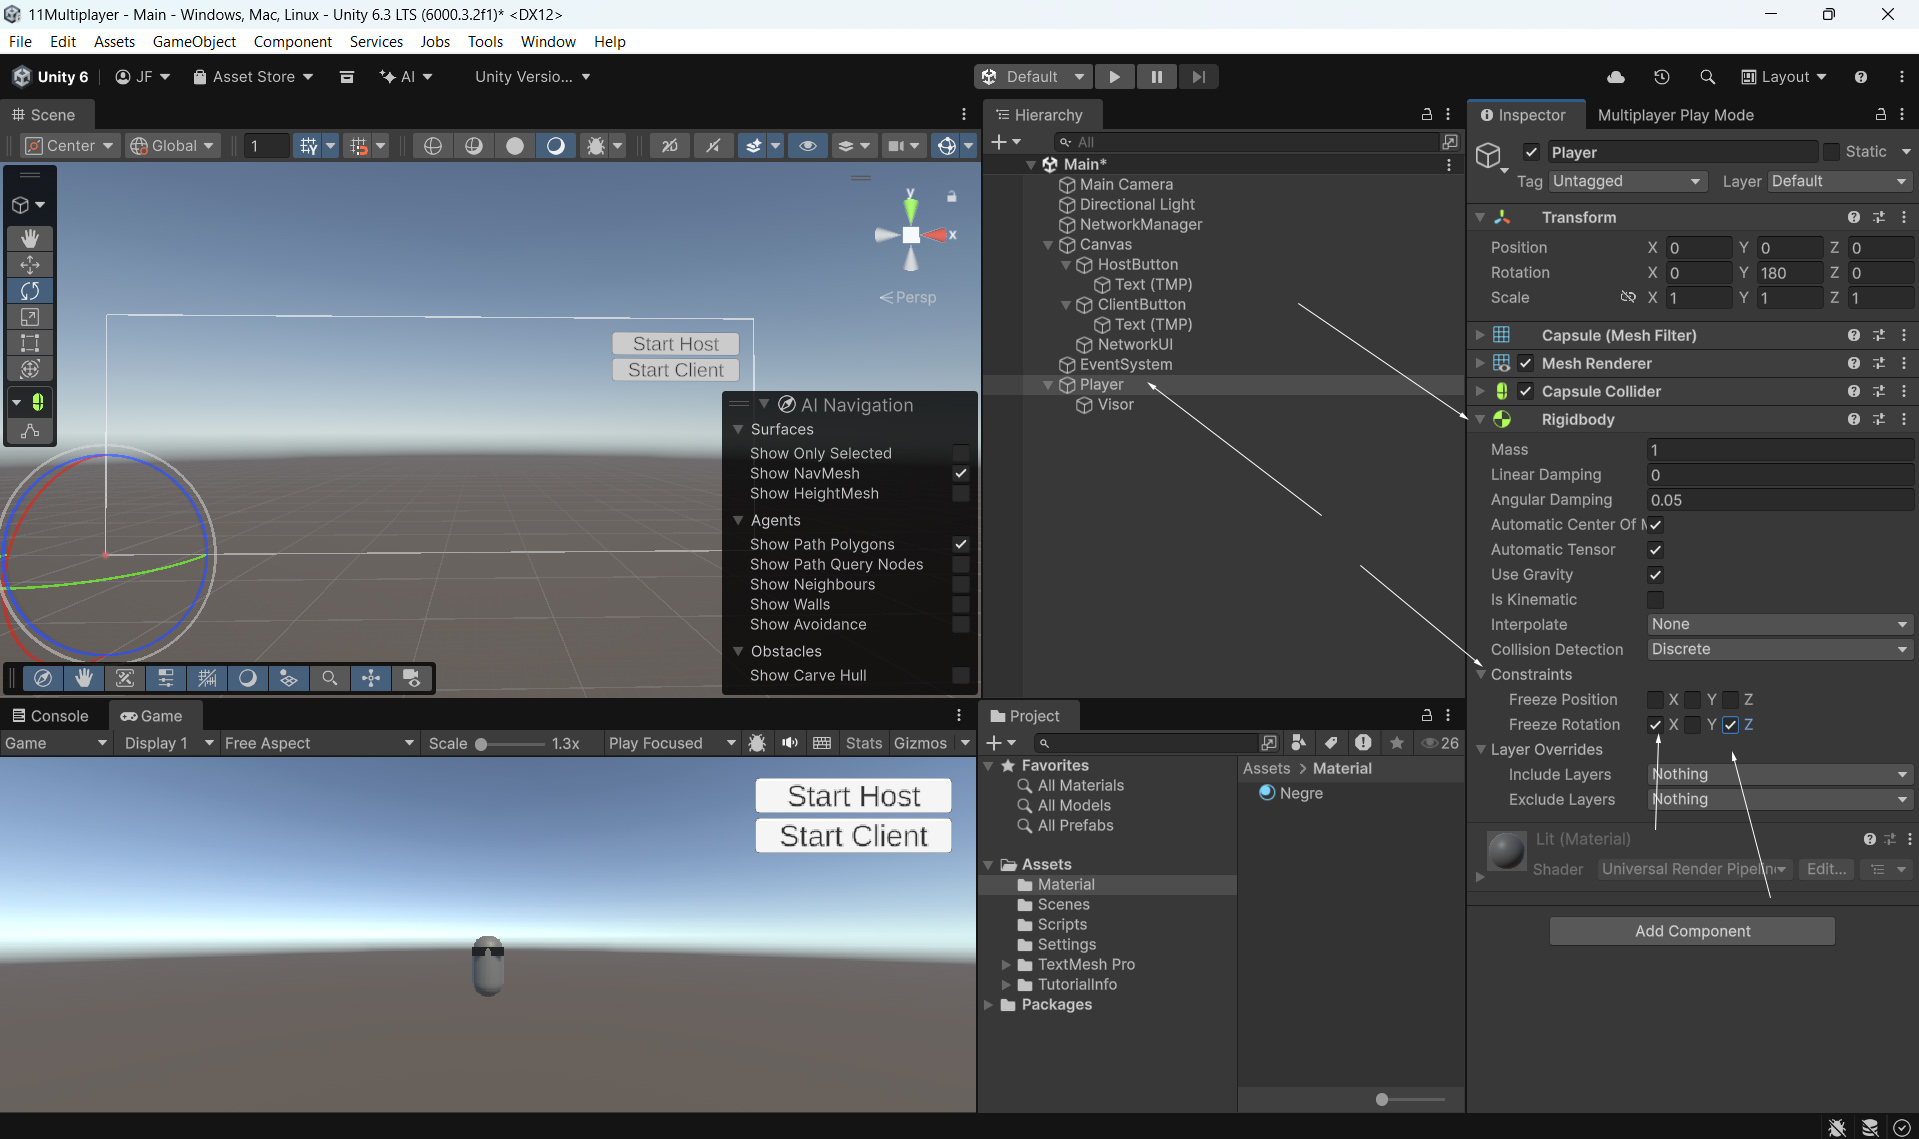
Task: Open the GameObject menu
Action: tap(194, 42)
